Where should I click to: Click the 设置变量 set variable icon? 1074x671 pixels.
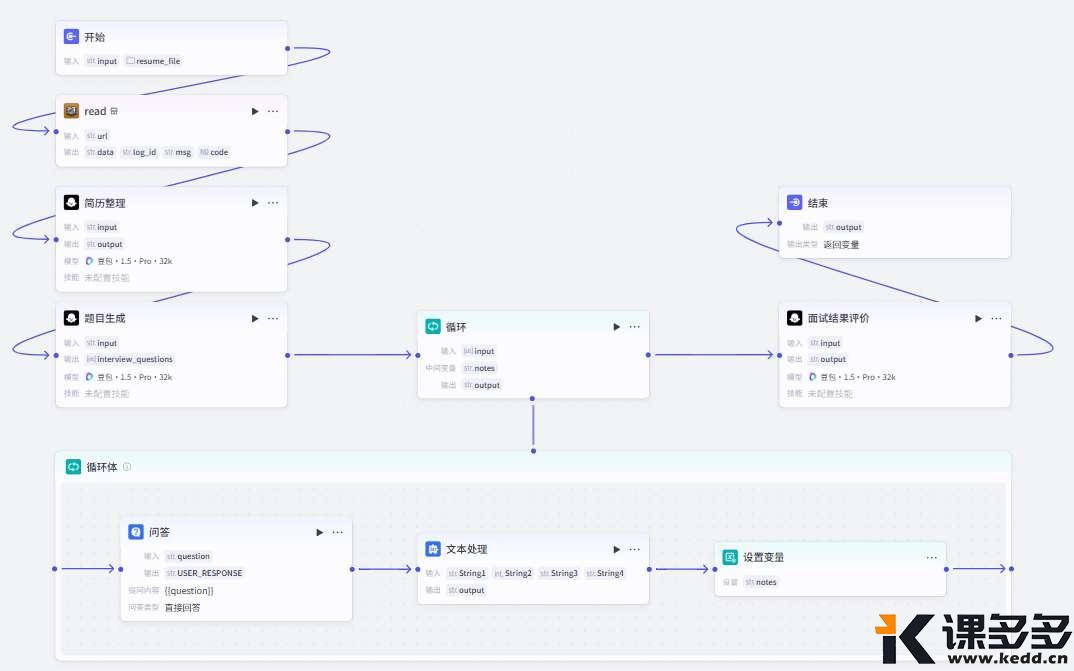[x=730, y=557]
